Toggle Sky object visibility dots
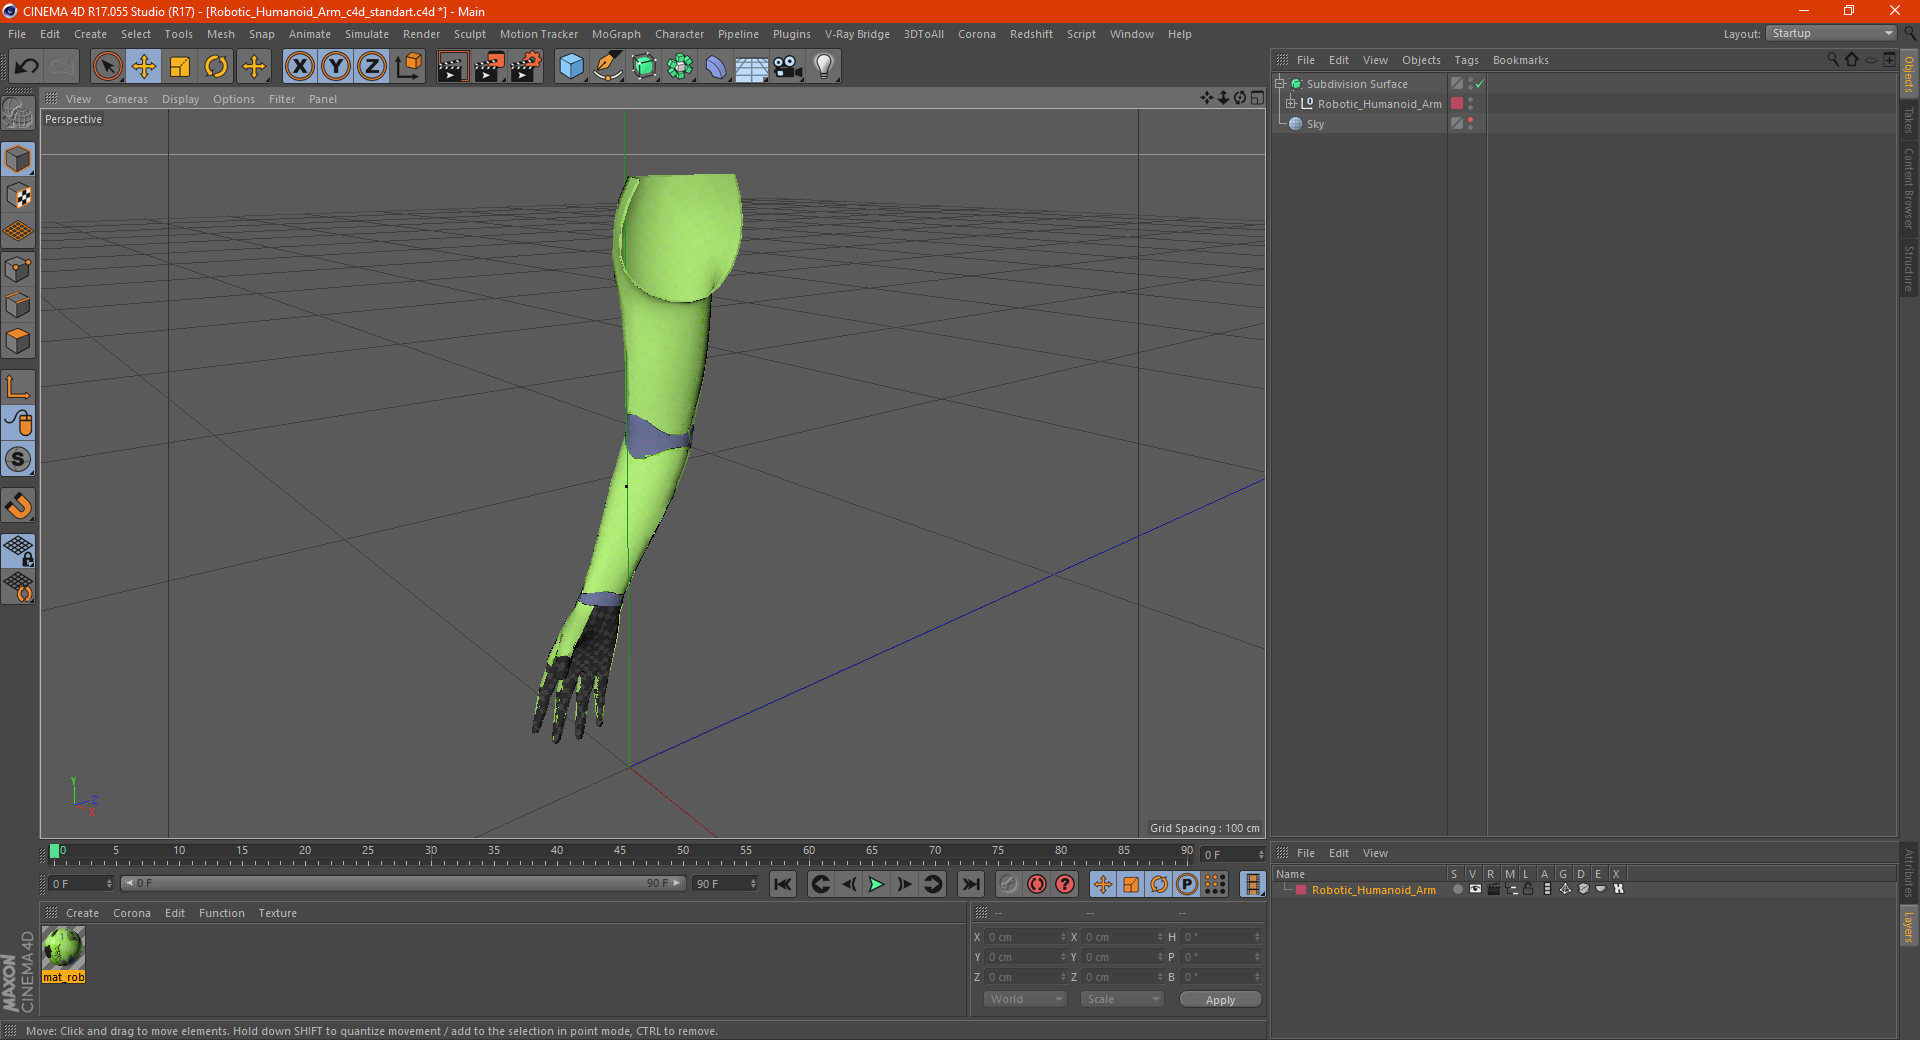 pyautogui.click(x=1470, y=124)
